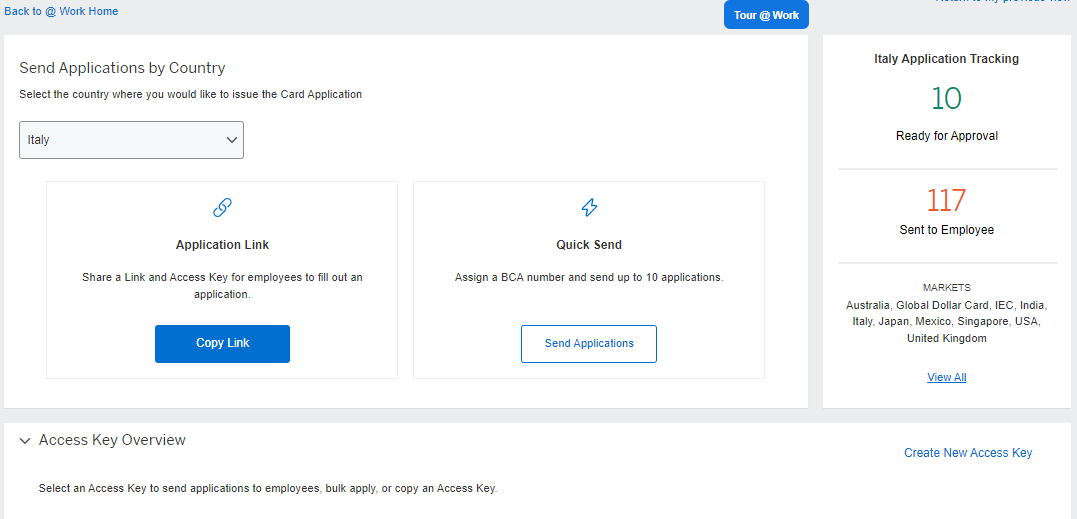Click the Sent to Employee label
Screen dimensions: 1077x519
pyautogui.click(x=946, y=230)
